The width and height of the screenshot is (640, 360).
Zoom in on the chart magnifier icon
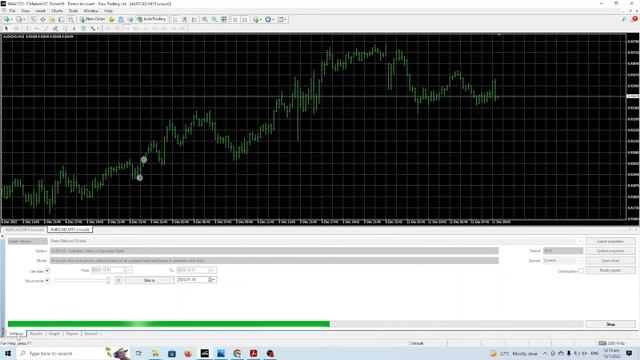click(x=205, y=19)
